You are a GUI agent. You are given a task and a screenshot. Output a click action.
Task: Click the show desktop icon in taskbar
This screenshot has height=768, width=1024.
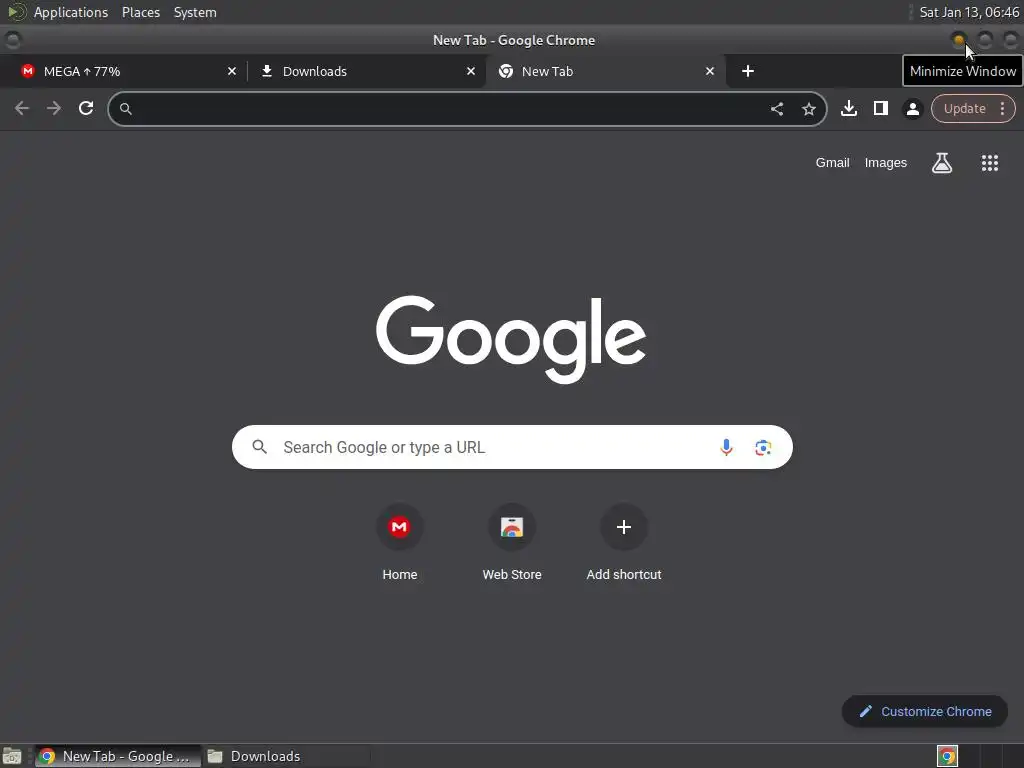click(x=12, y=756)
